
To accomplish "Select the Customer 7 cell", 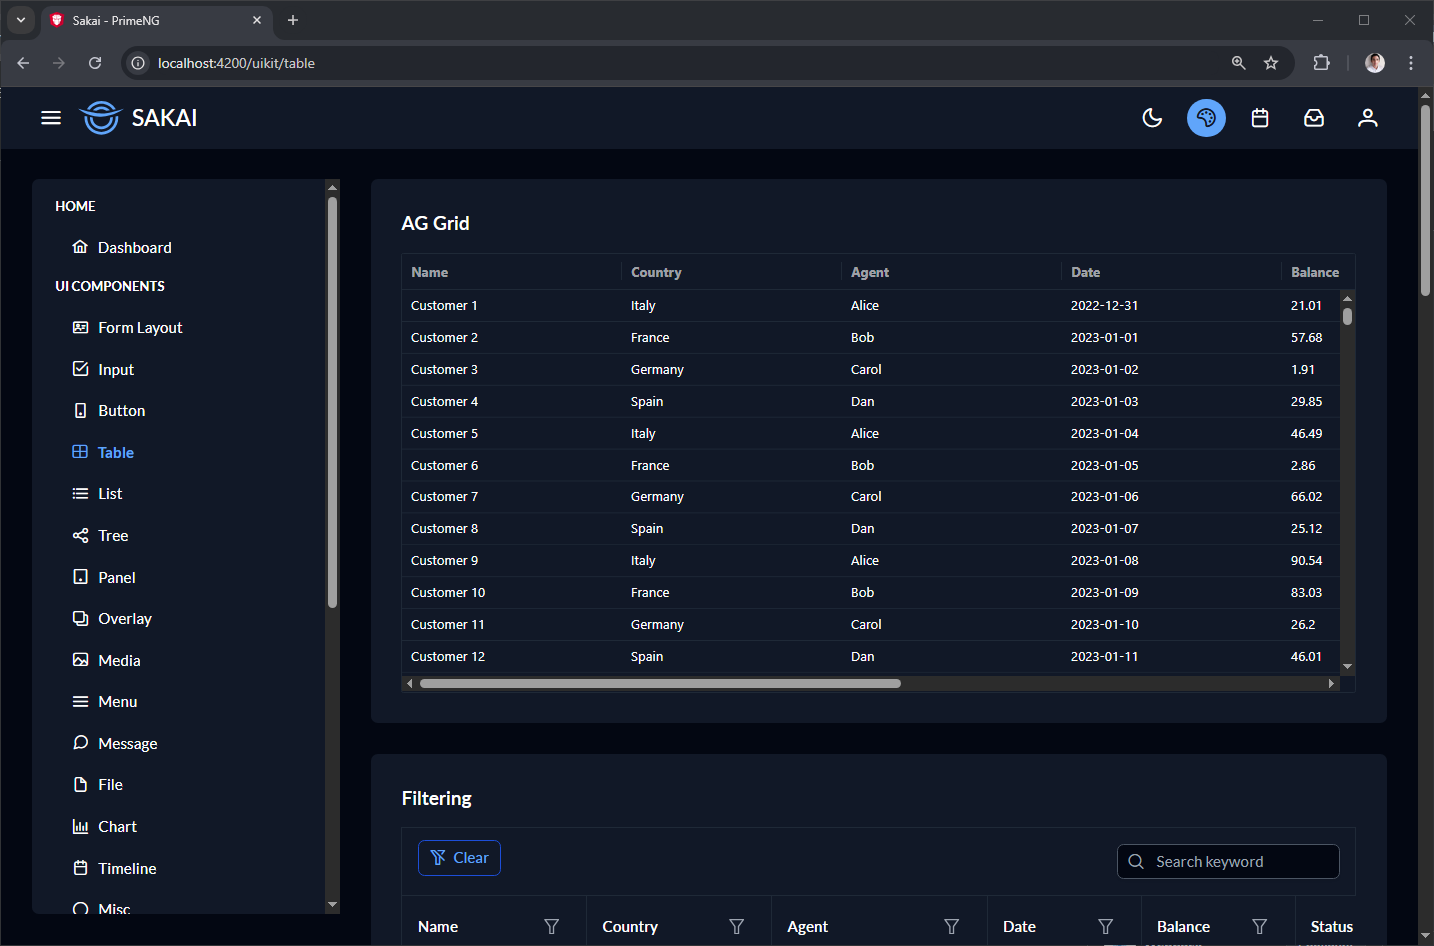I will (x=511, y=497).
